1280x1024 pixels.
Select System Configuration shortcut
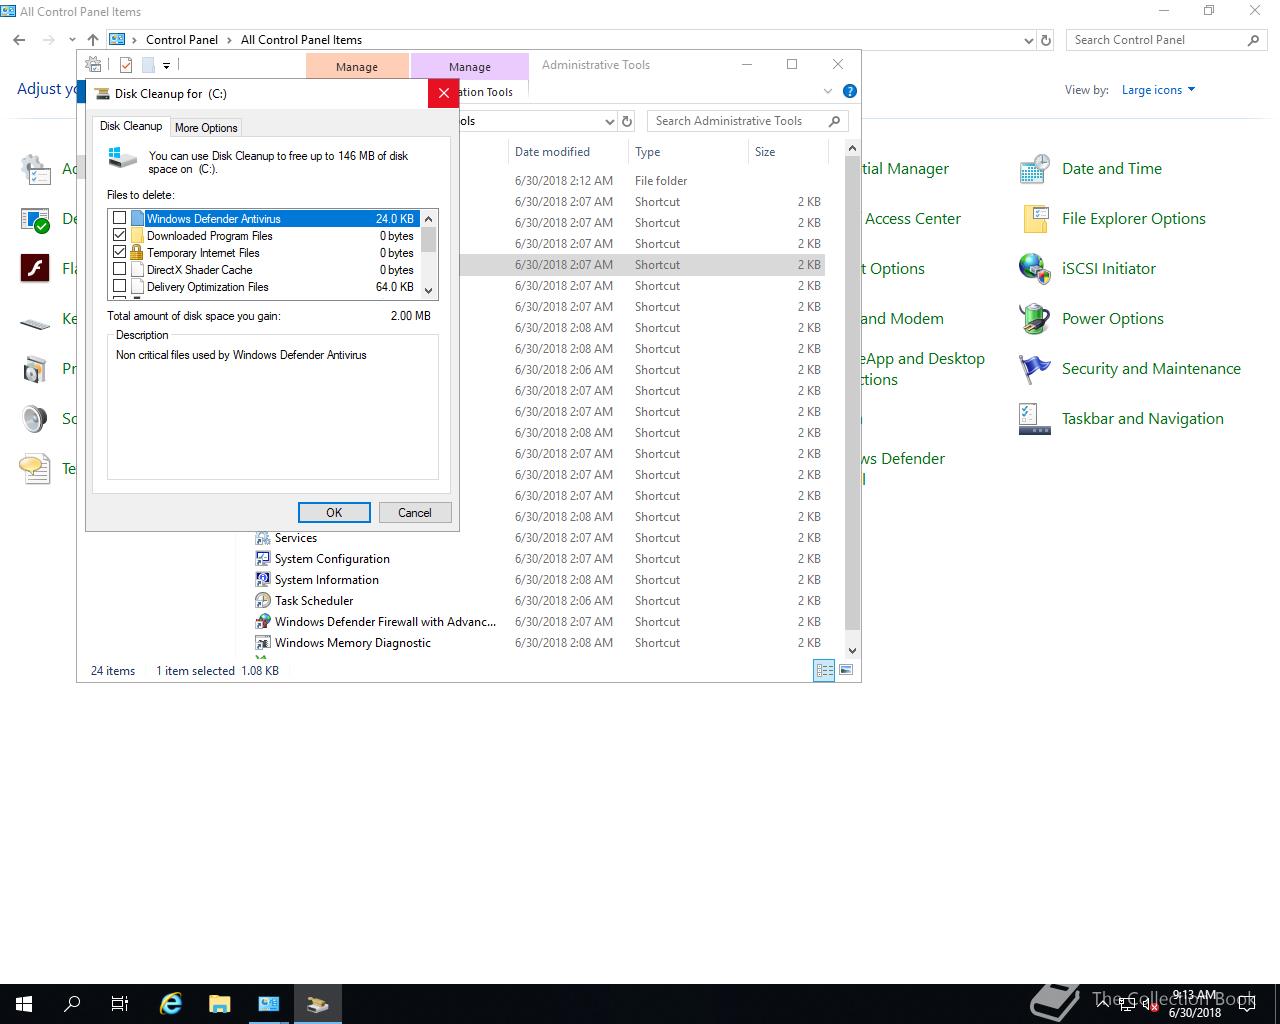click(x=332, y=559)
